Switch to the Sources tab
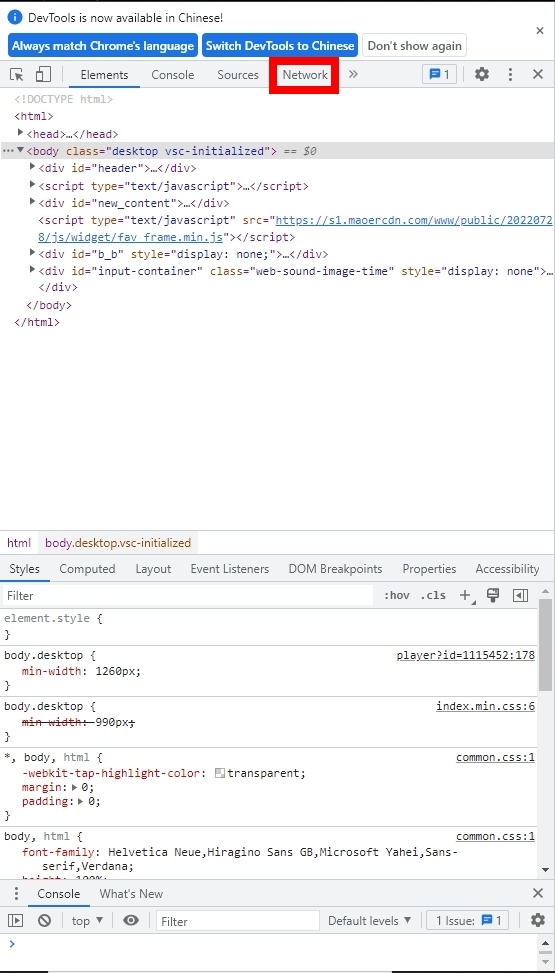Image resolution: width=555 pixels, height=973 pixels. click(x=238, y=75)
